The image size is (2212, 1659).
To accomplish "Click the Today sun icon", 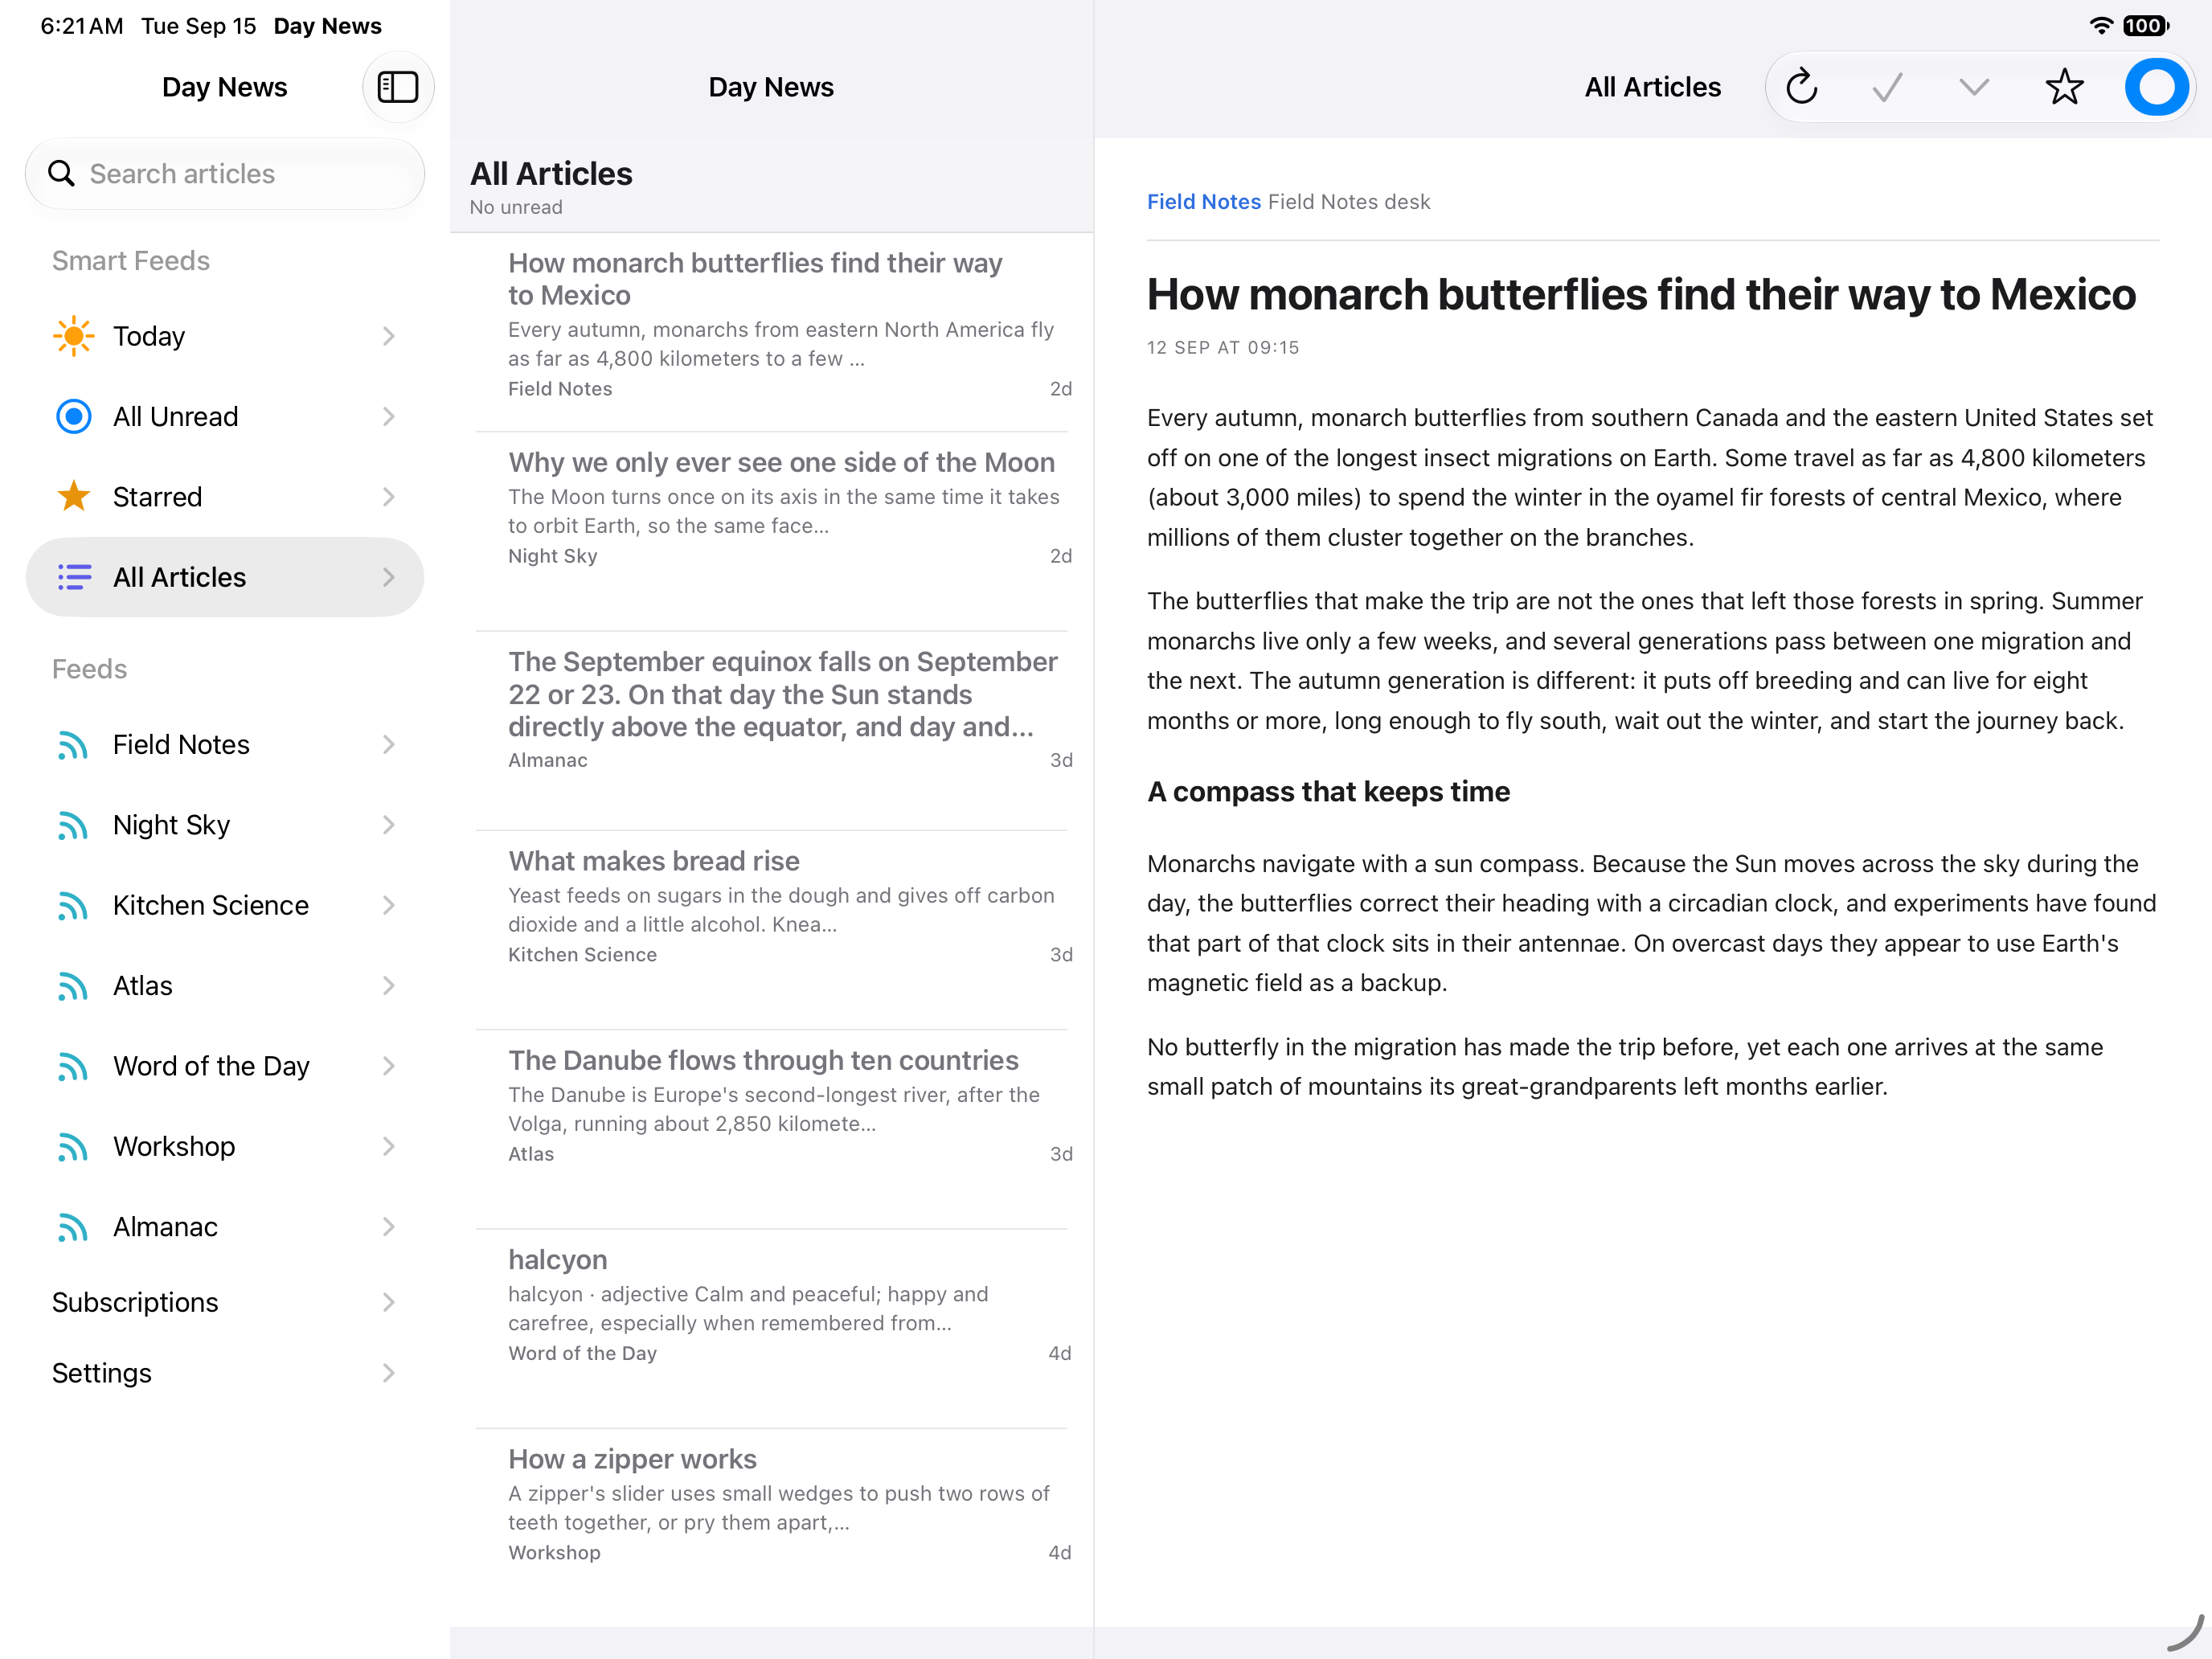I will click(x=74, y=336).
